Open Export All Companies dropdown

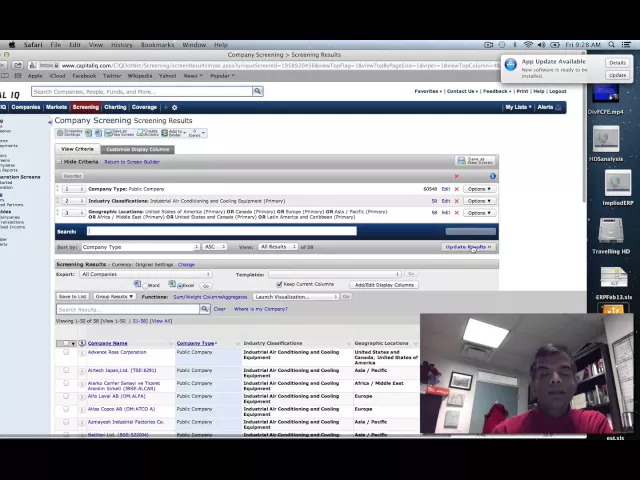(x=146, y=274)
